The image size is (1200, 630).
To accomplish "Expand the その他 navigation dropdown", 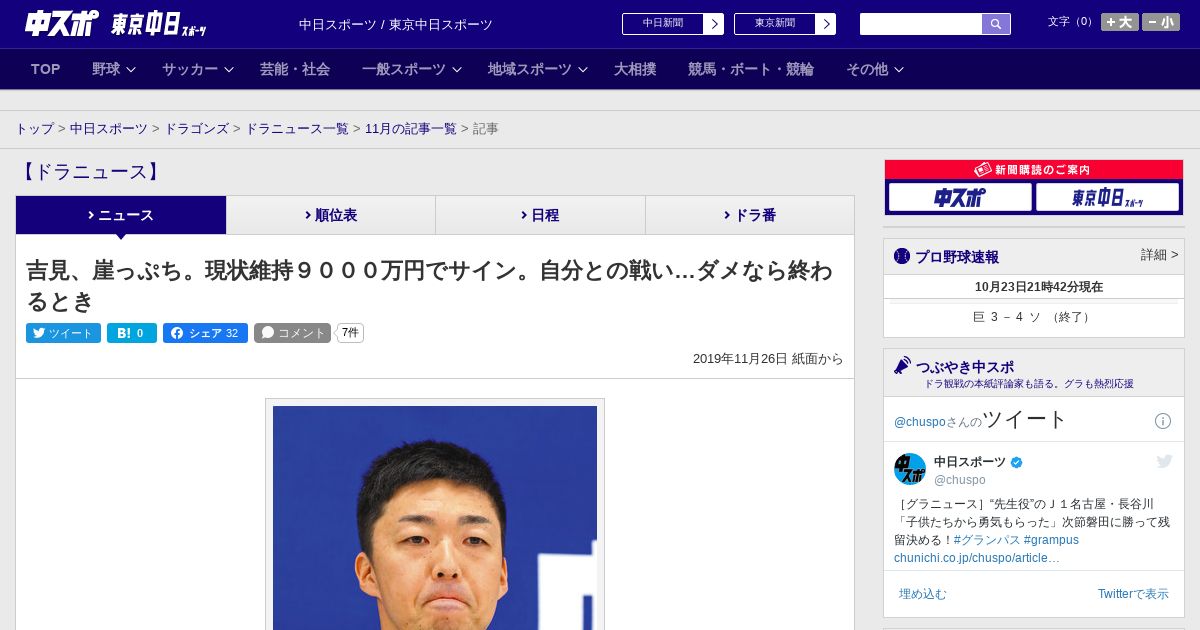I will [x=875, y=69].
